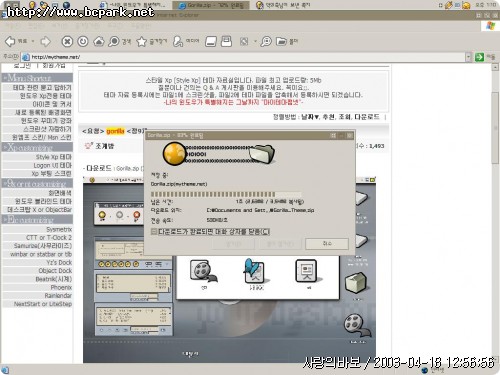
Task: Click the zoom magnifier icon before Folders
Action: click(x=266, y=41)
